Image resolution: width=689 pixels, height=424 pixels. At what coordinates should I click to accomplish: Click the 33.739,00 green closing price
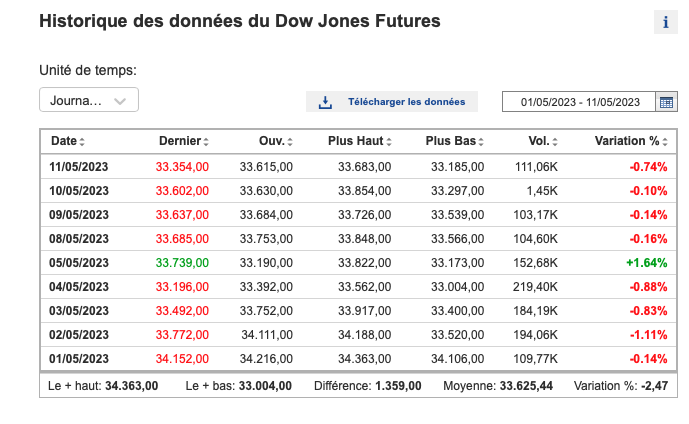pyautogui.click(x=182, y=262)
